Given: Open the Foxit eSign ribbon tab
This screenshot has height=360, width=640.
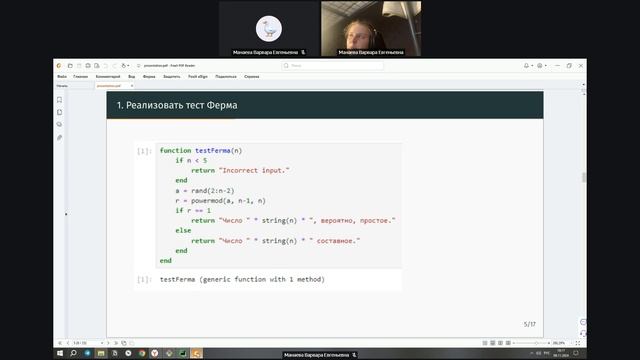Looking at the screenshot, I should point(198,77).
